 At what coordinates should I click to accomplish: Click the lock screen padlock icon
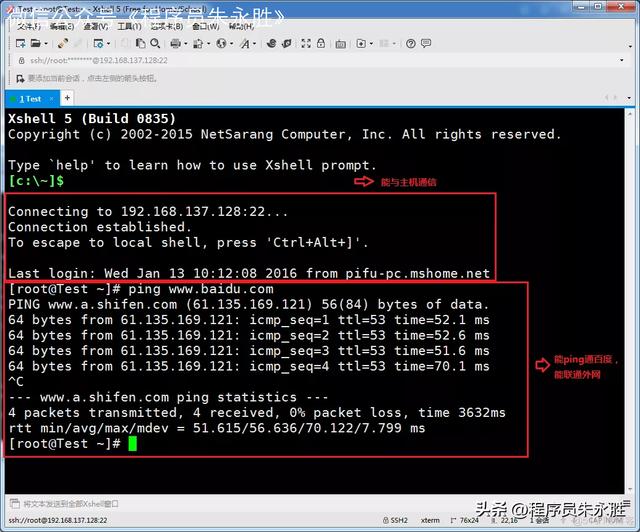click(x=321, y=43)
